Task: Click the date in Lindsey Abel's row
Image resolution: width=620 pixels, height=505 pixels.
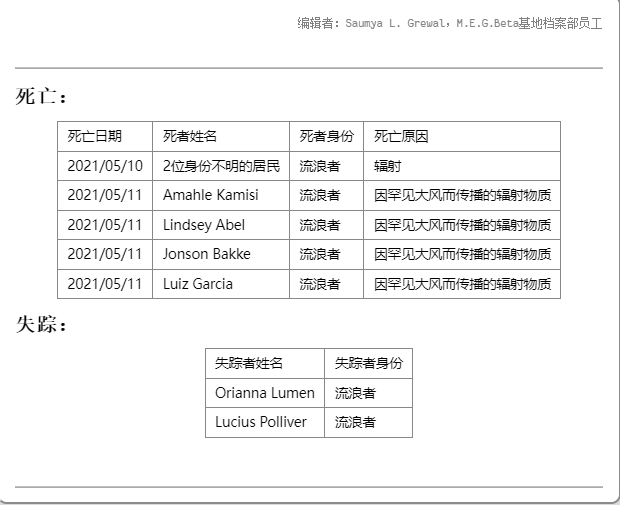Action: 105,225
